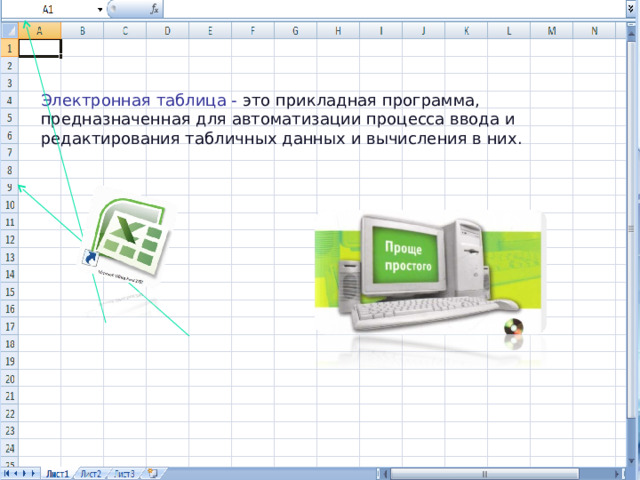Select row 19 header

[10, 361]
